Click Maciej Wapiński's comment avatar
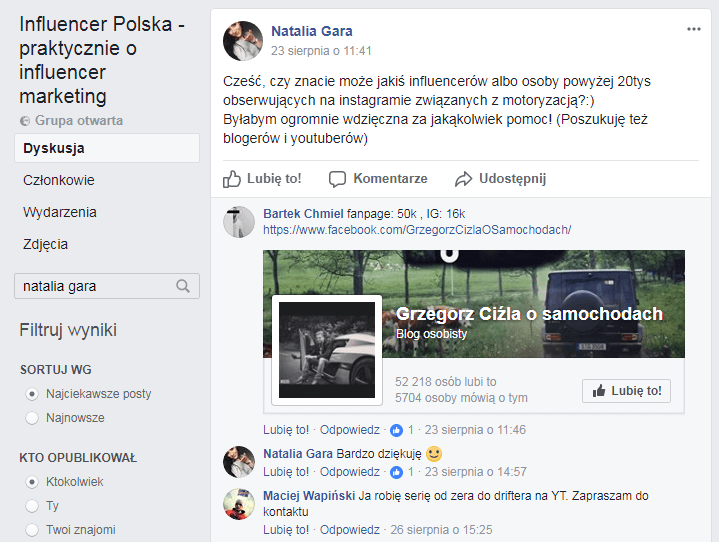 (239, 504)
